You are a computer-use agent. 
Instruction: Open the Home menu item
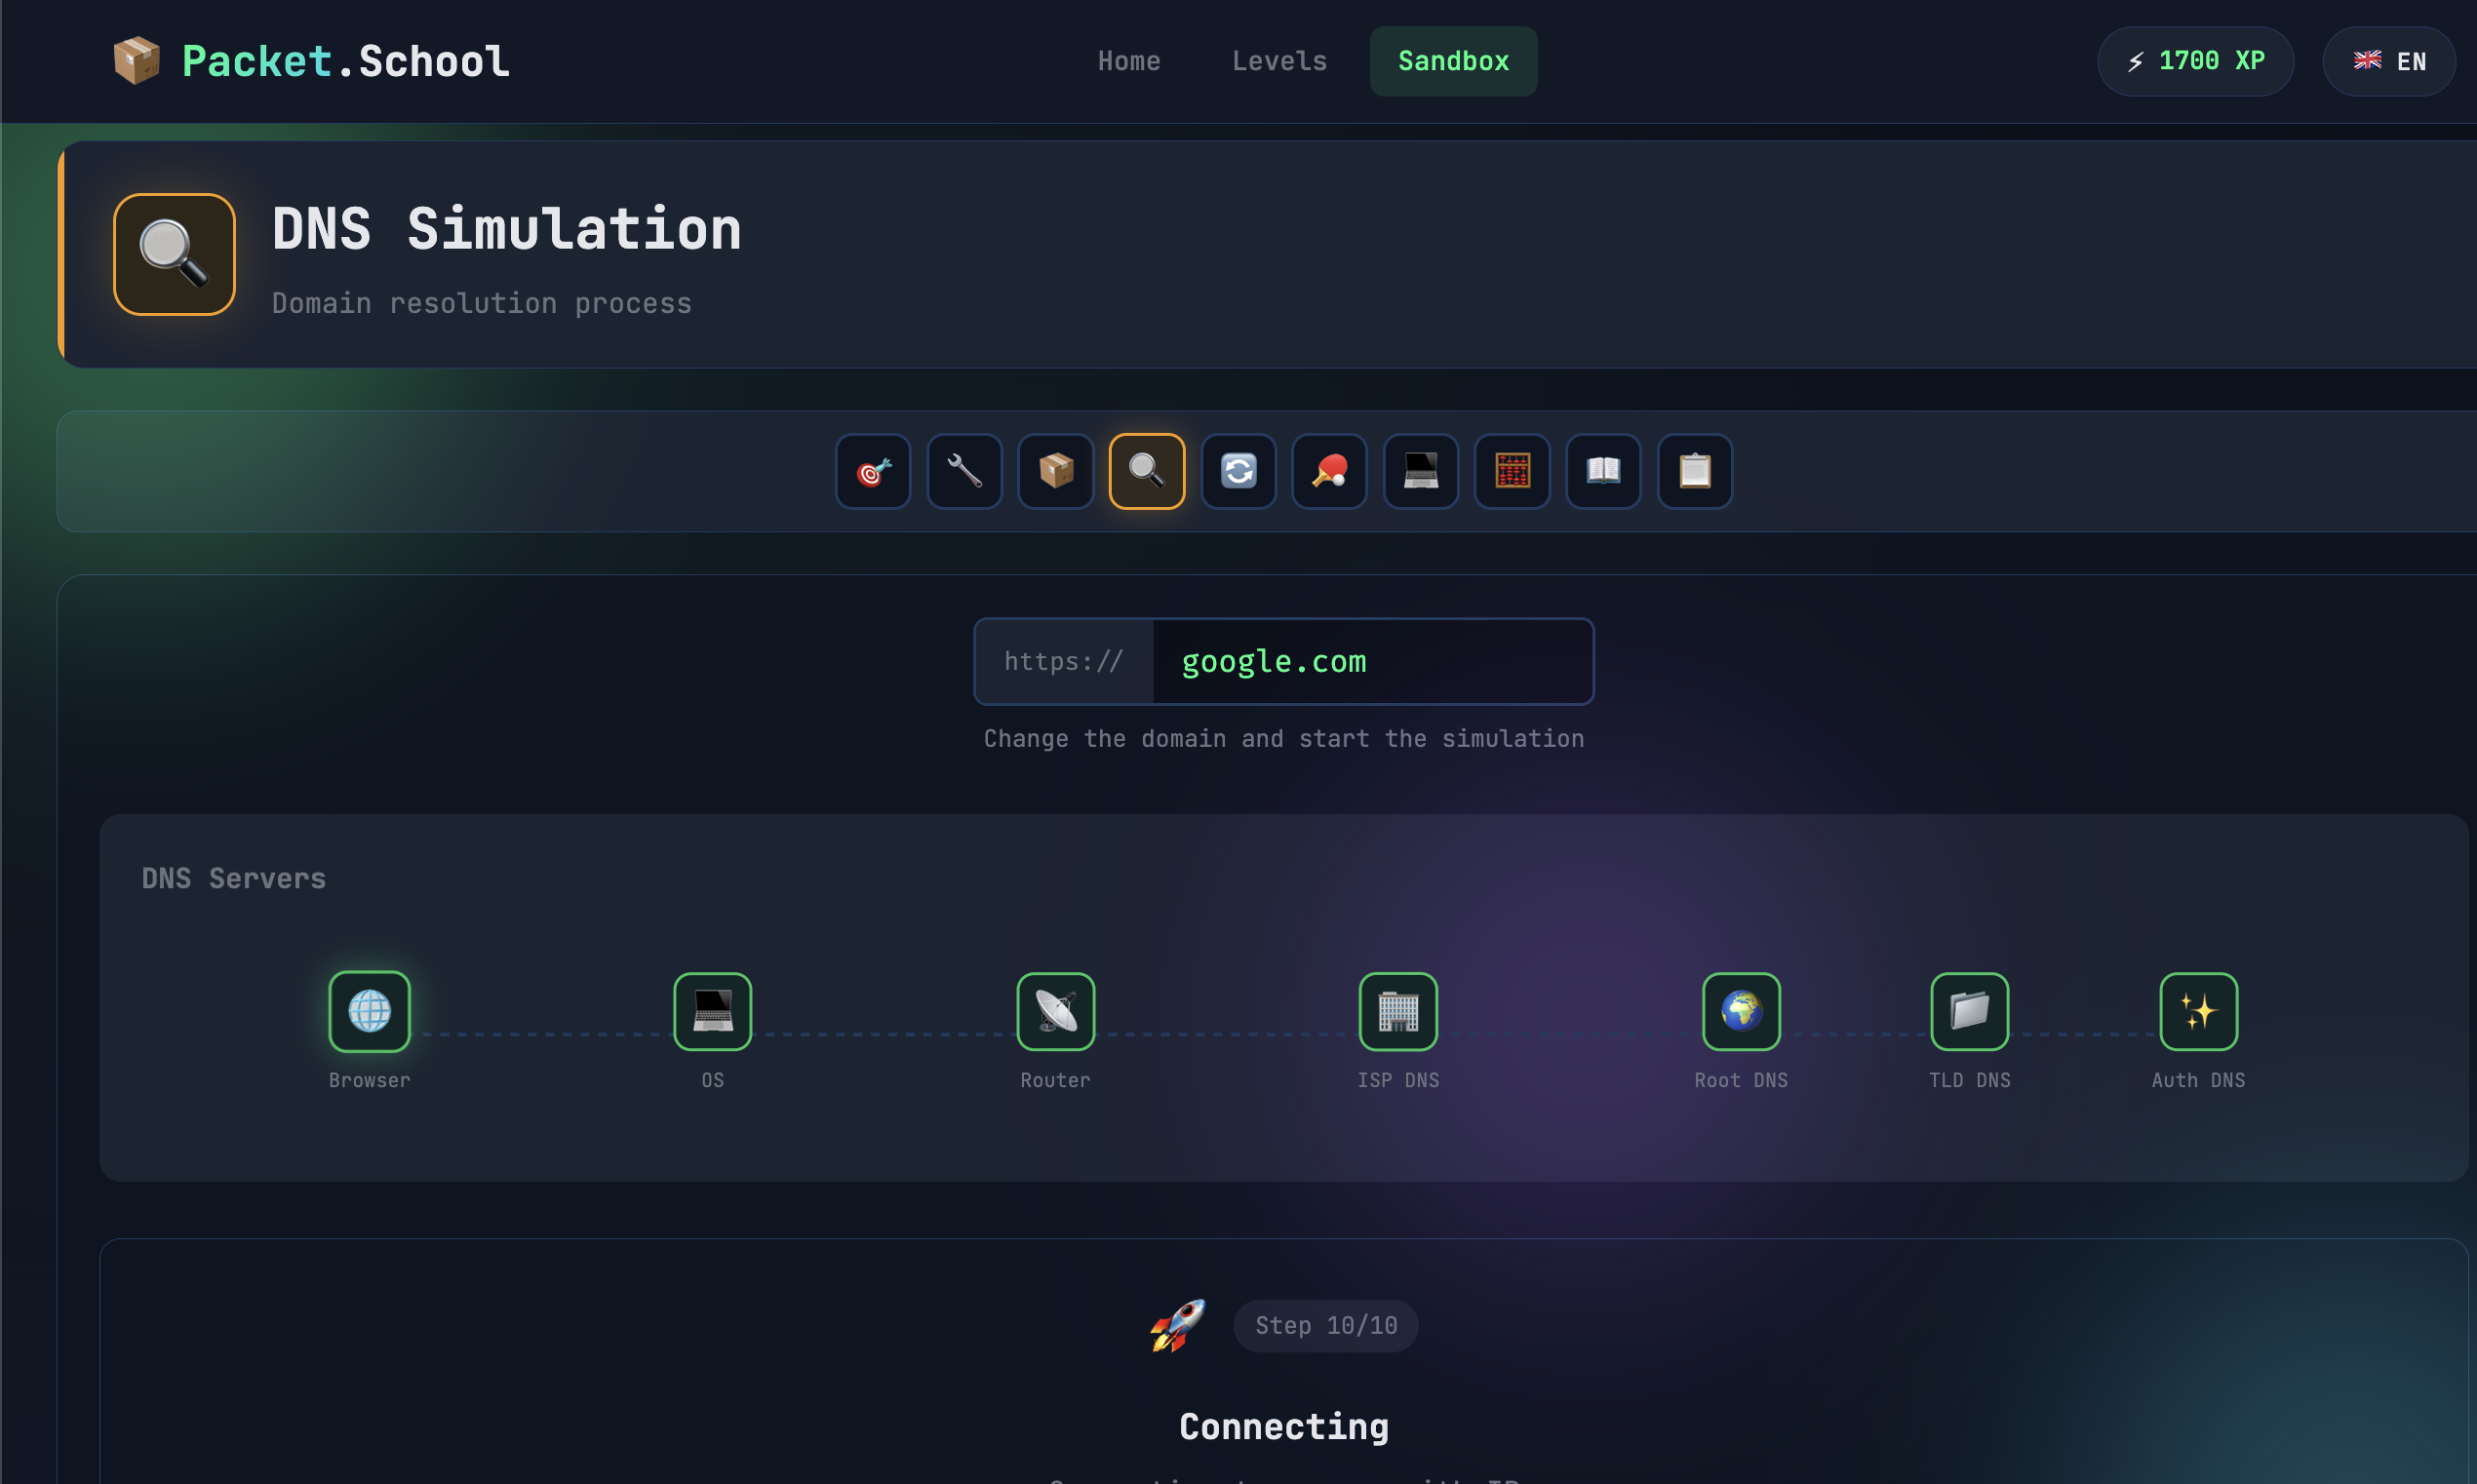(x=1128, y=61)
